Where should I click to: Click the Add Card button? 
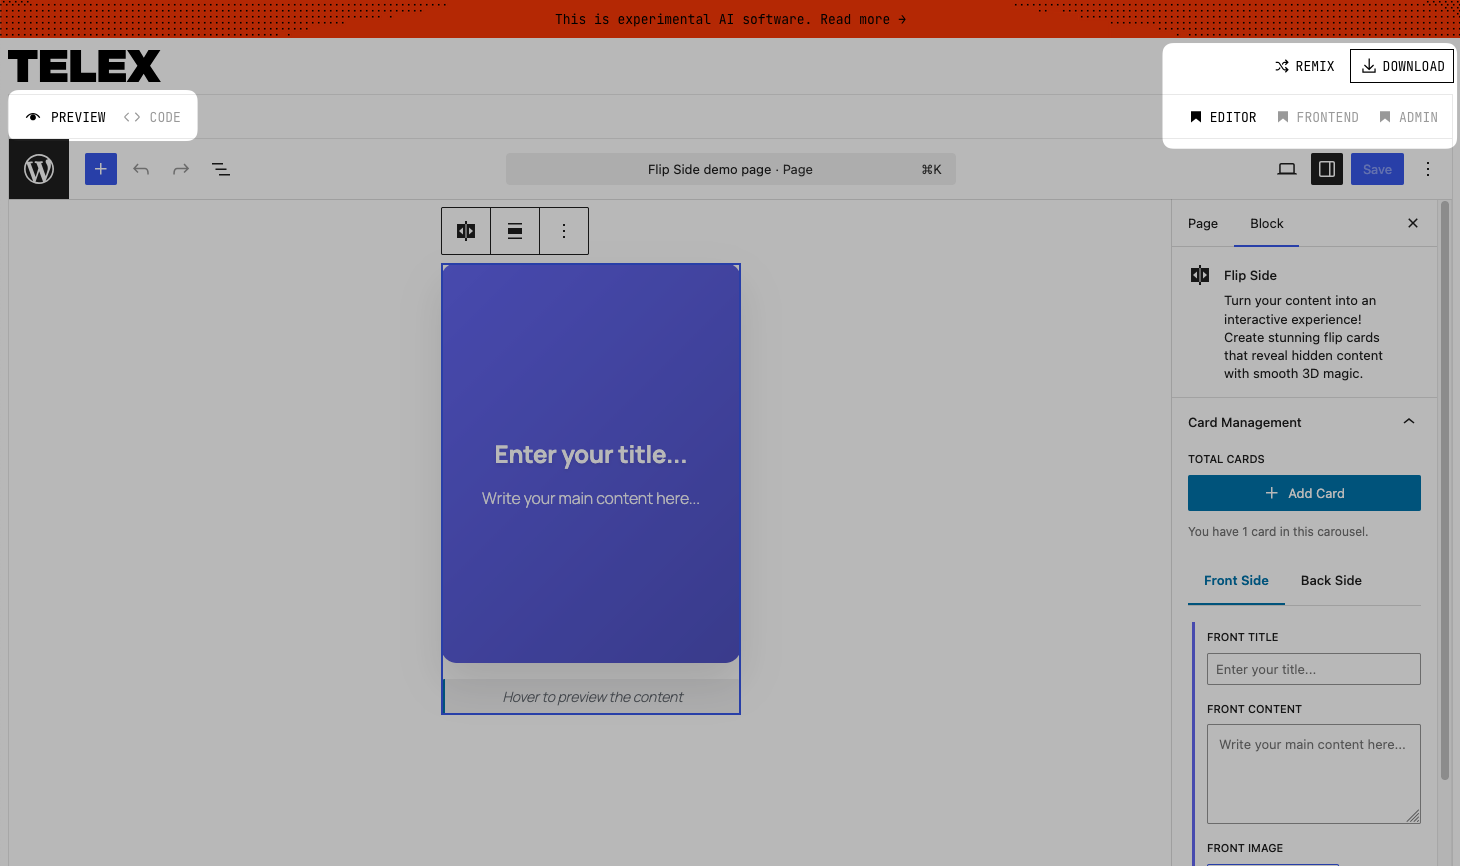1304,493
